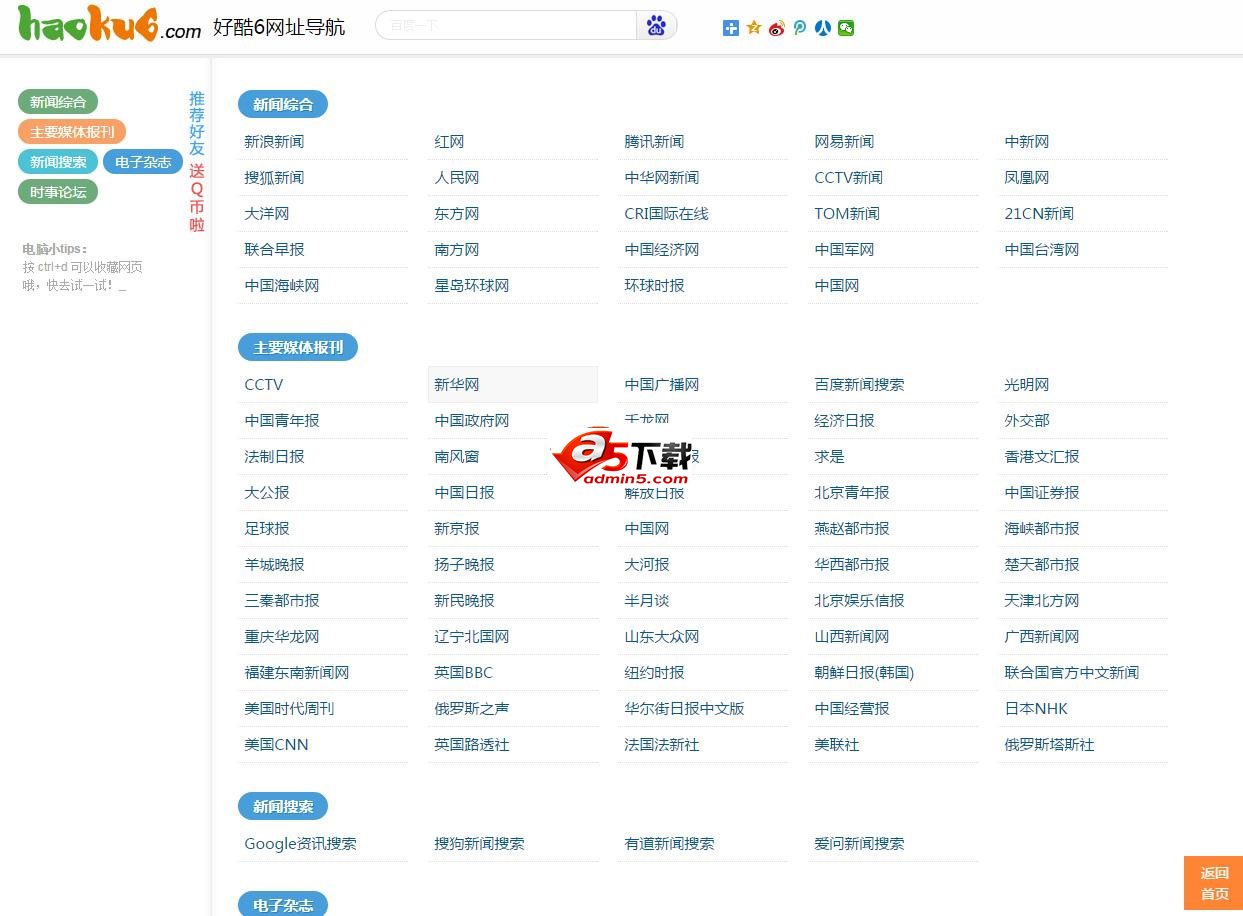Select the 新闻搜索 sidebar category
This screenshot has height=916, width=1243.
pos(57,161)
